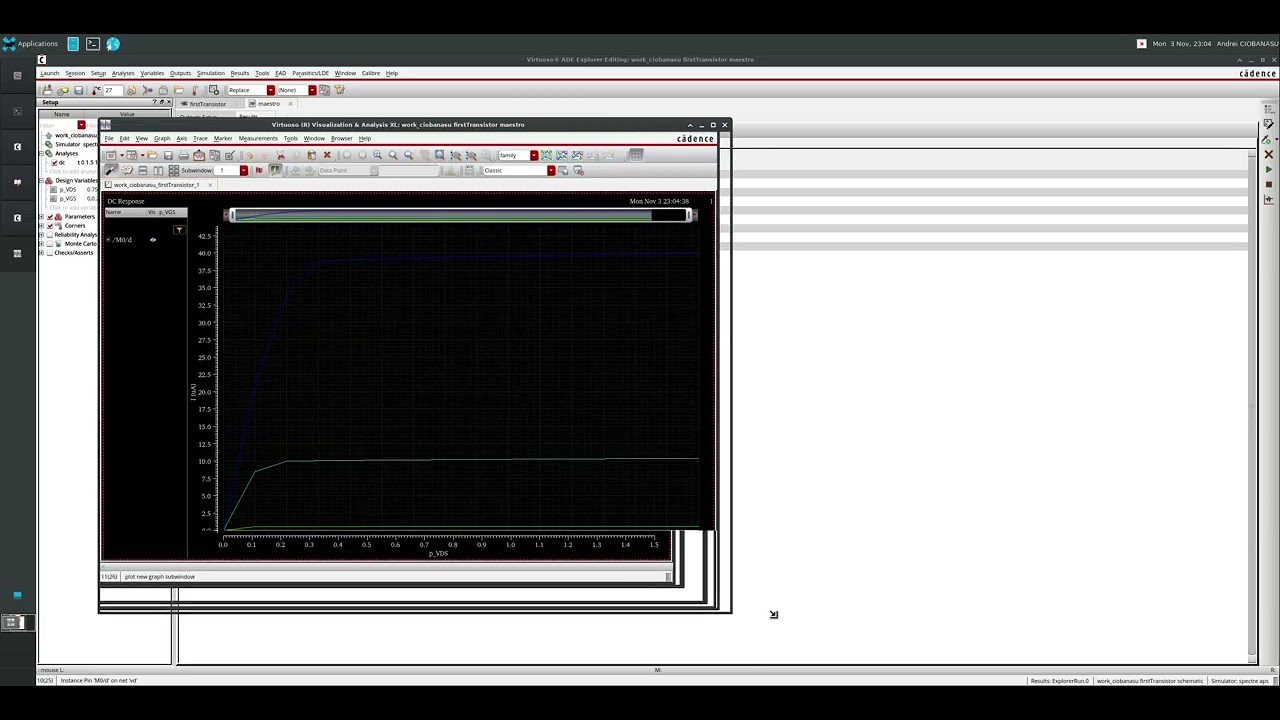Click the horizontal strip layout icon
This screenshot has width=1280, height=720.
142,170
